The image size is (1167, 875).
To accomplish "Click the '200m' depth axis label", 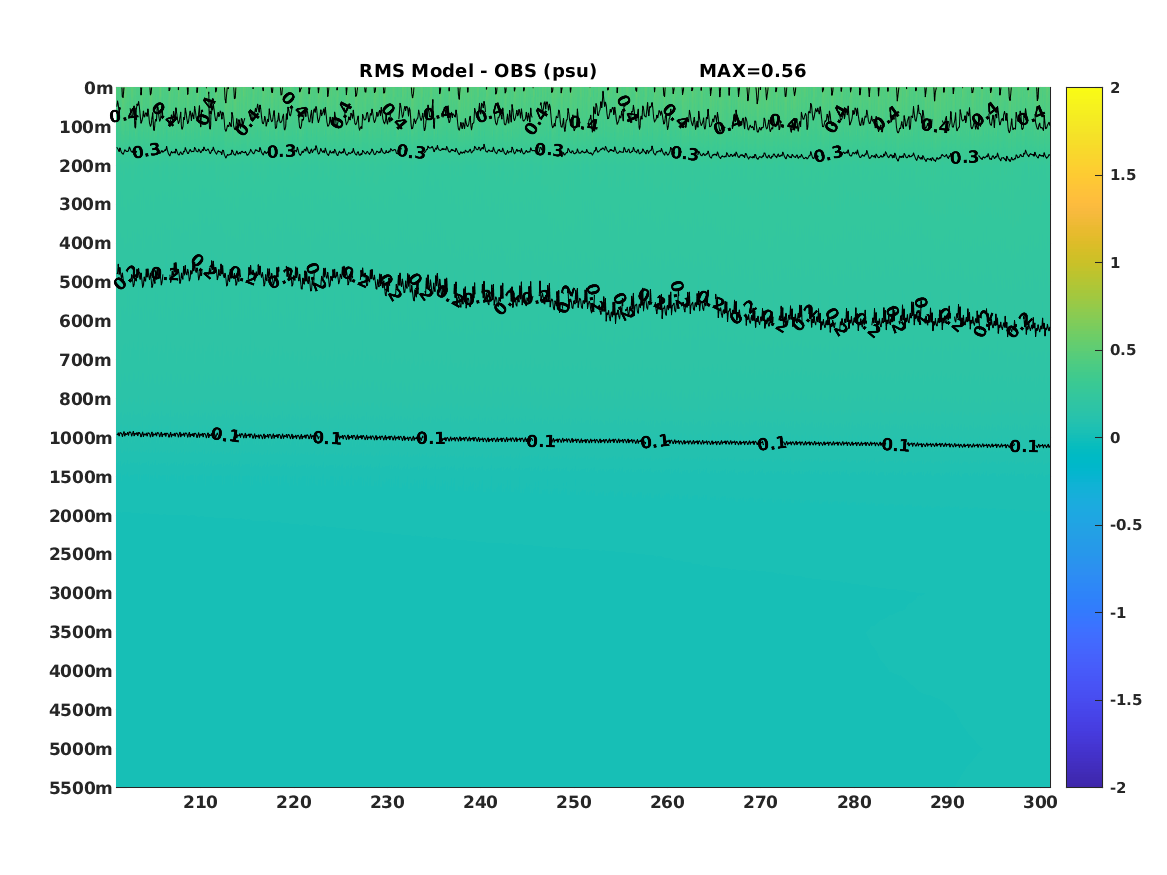I will 86,166.
